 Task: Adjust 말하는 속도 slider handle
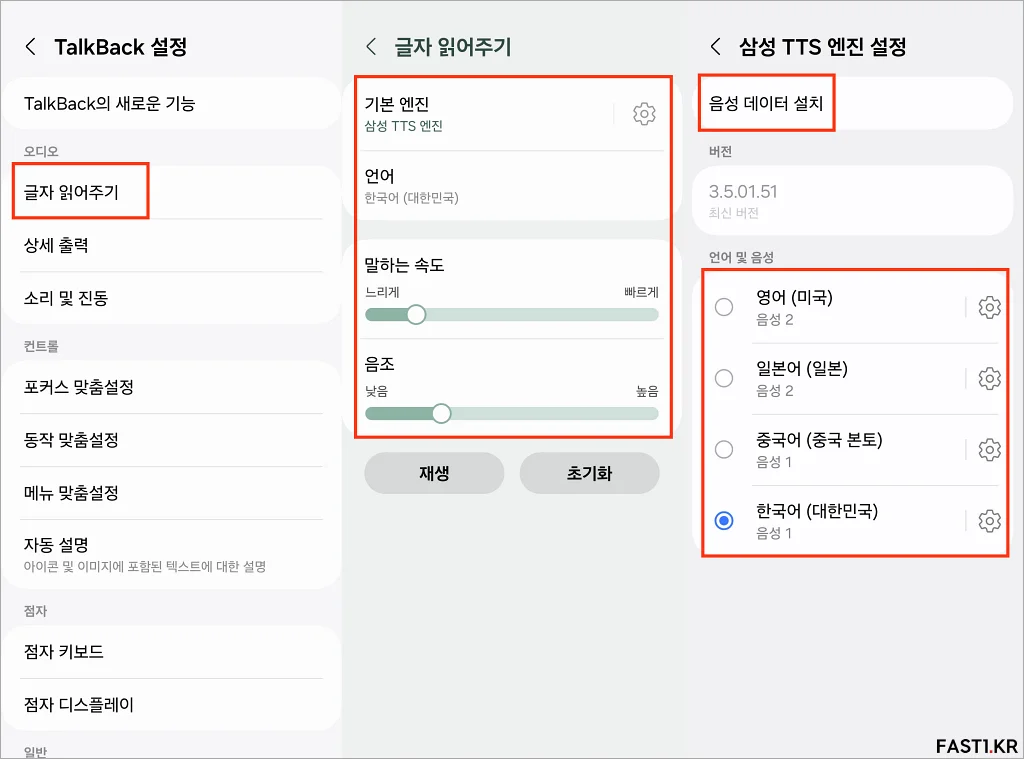click(x=416, y=315)
